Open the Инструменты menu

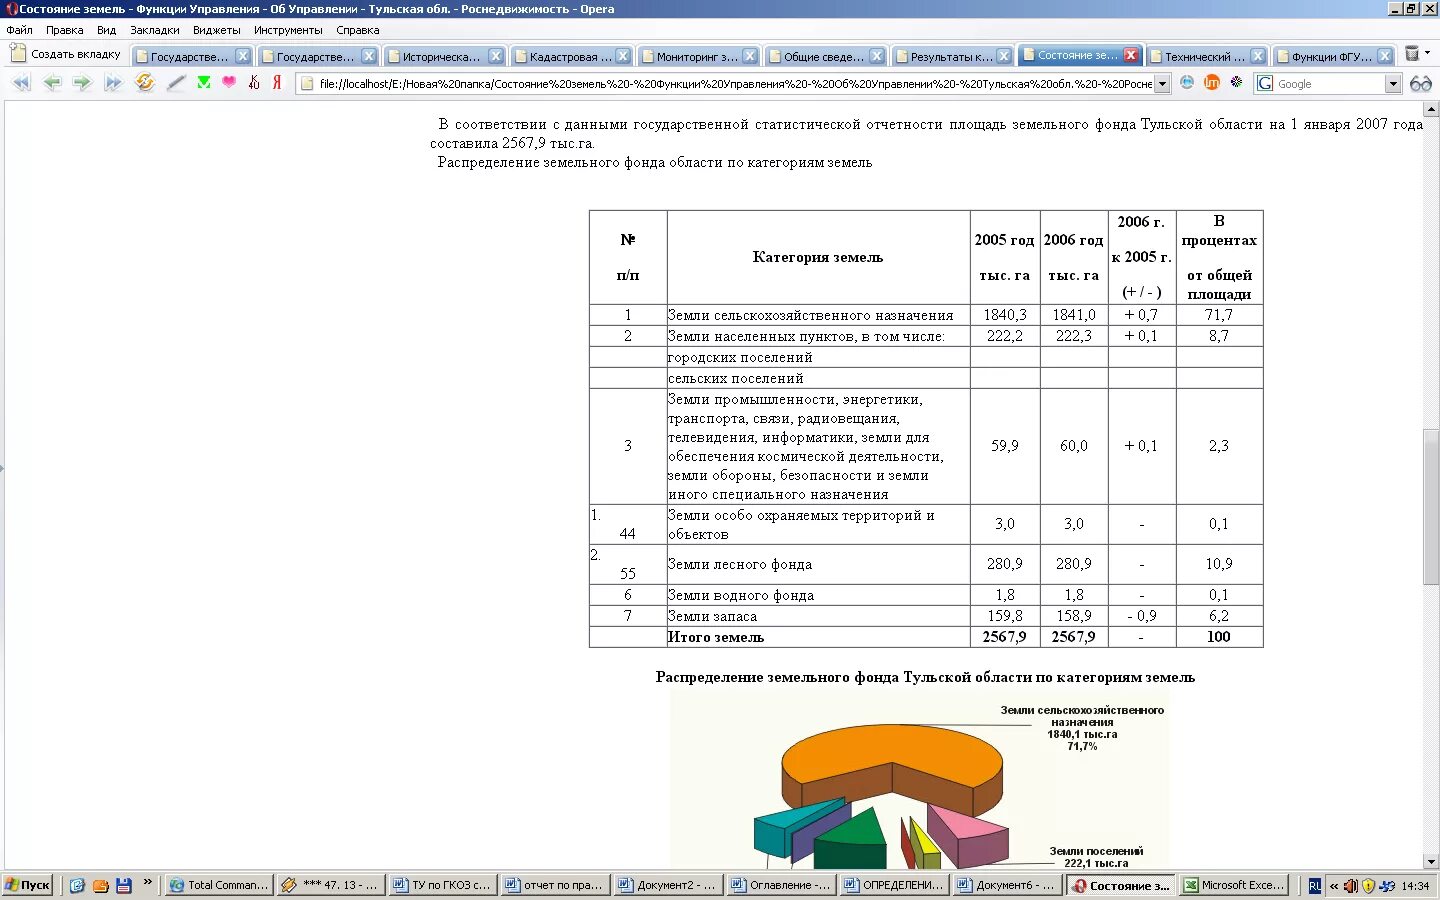(x=288, y=30)
